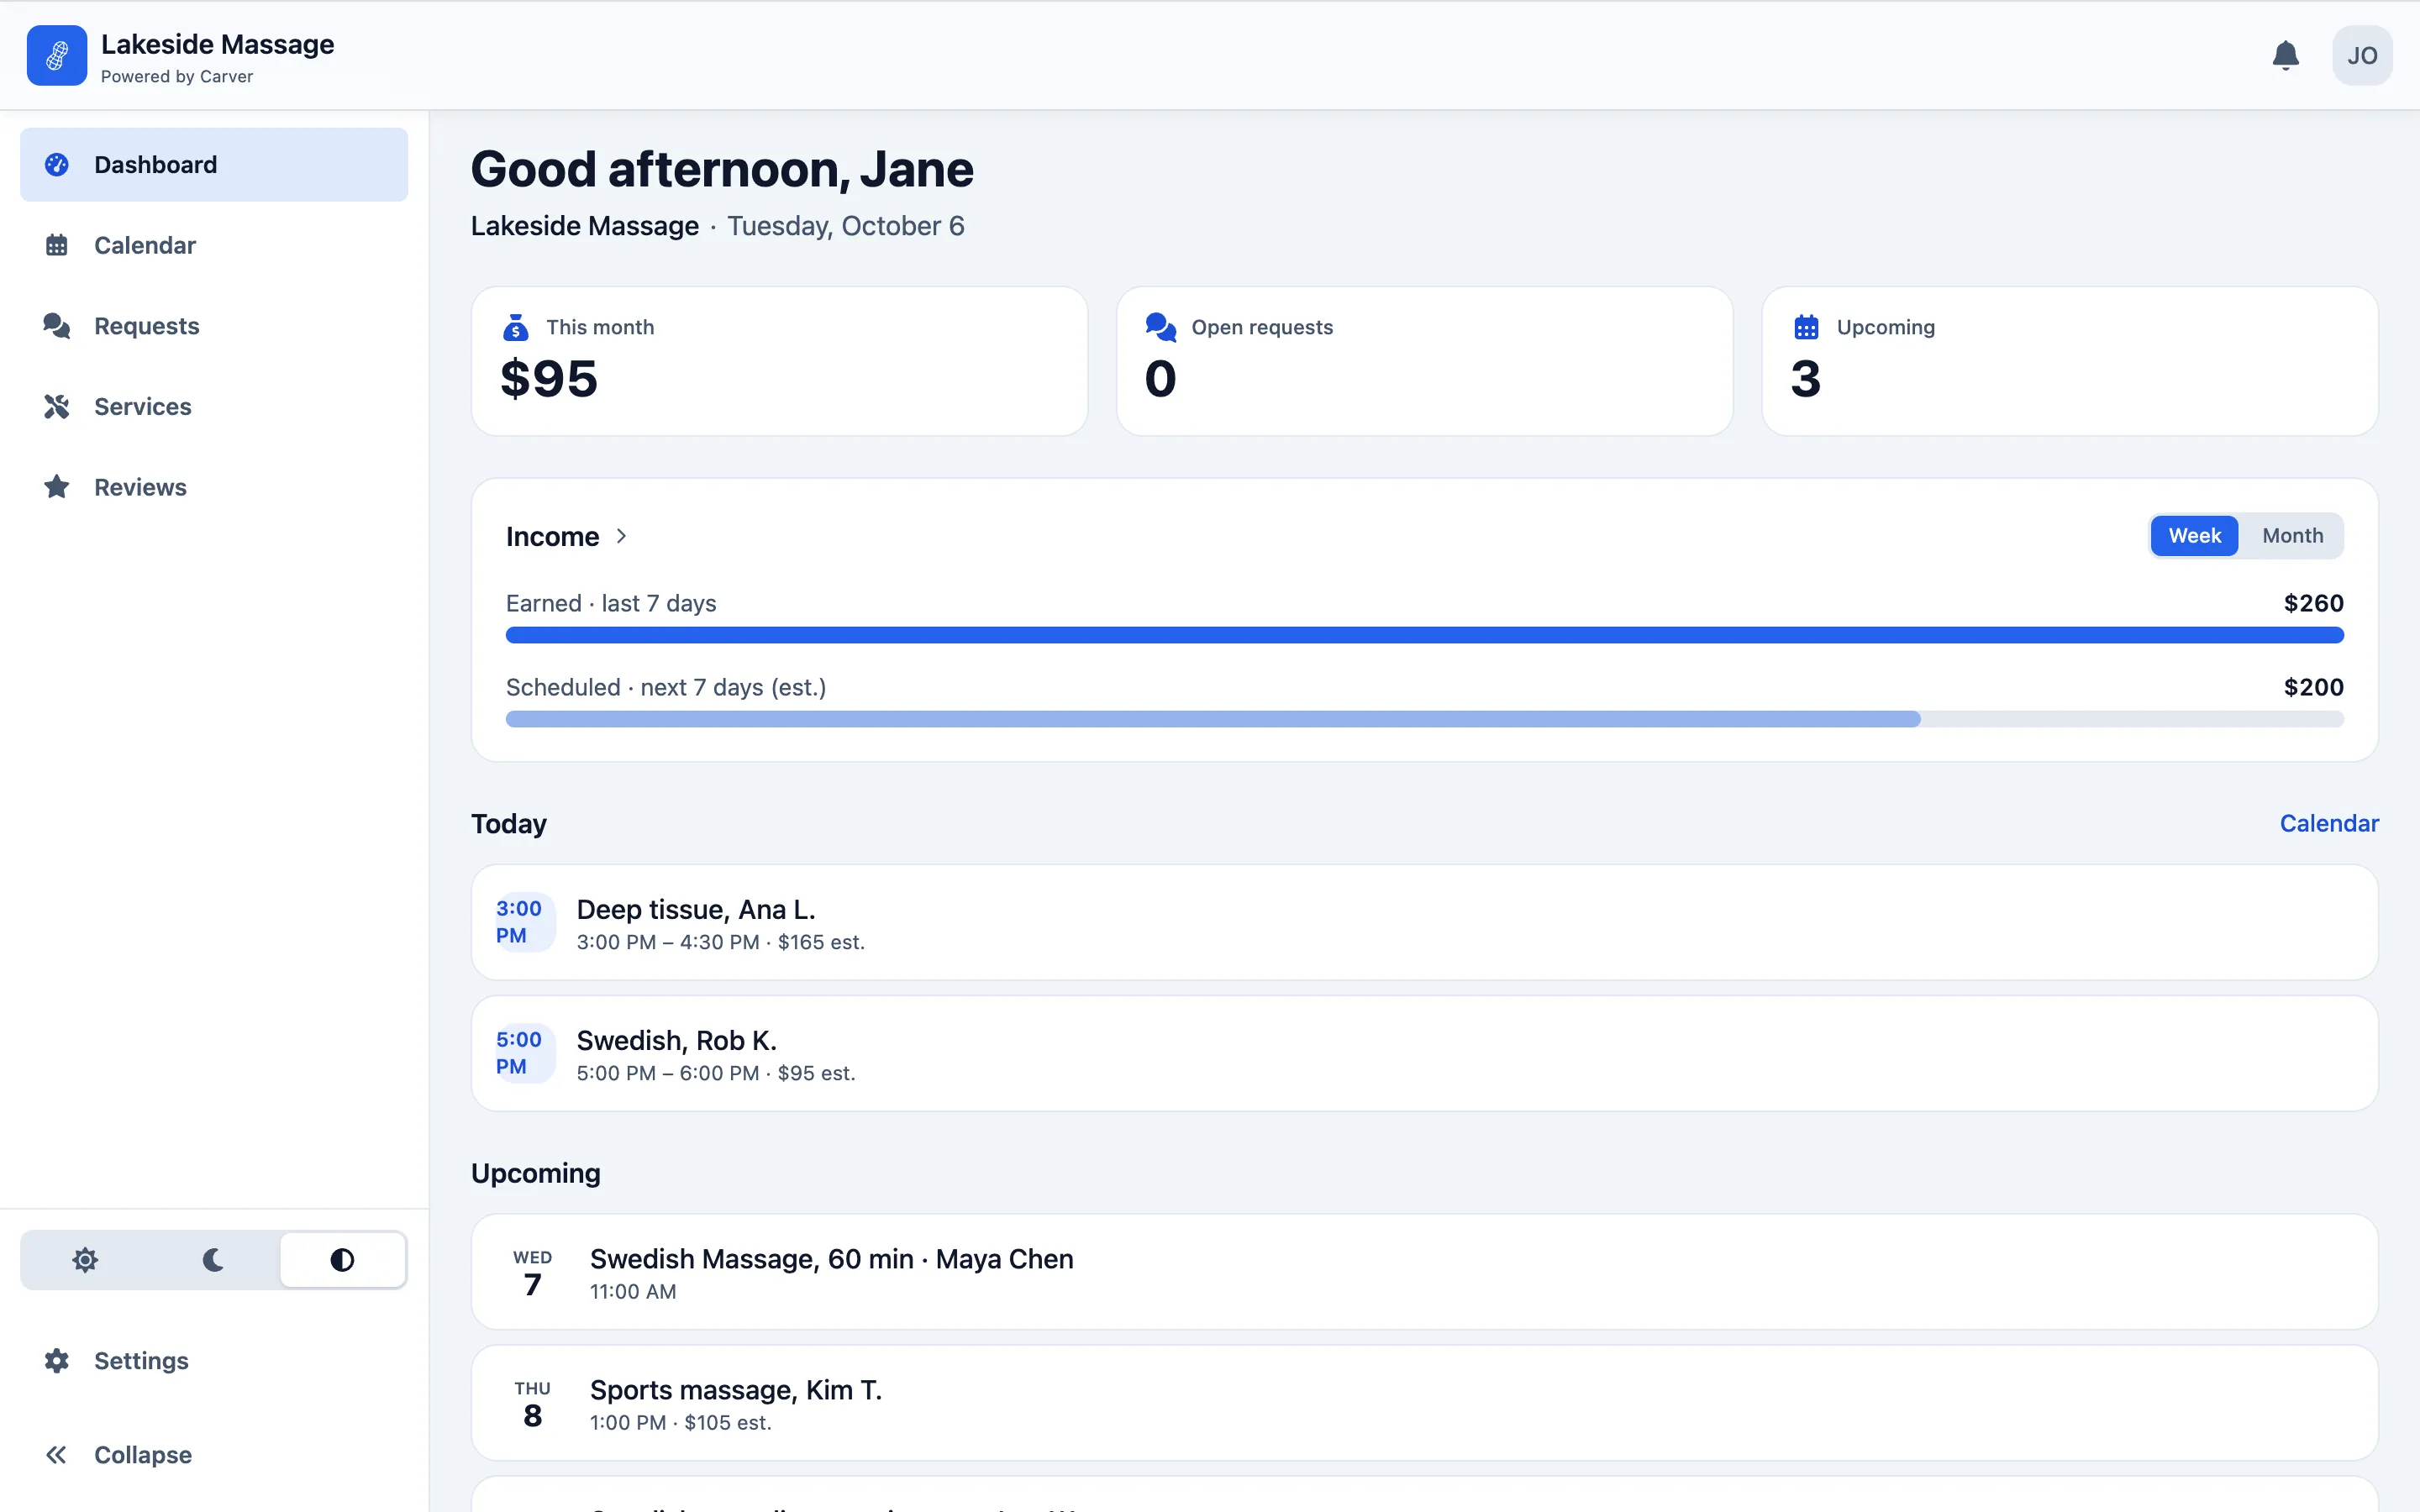The image size is (2420, 1512).
Task: Click the Income heading
Action: tap(552, 536)
